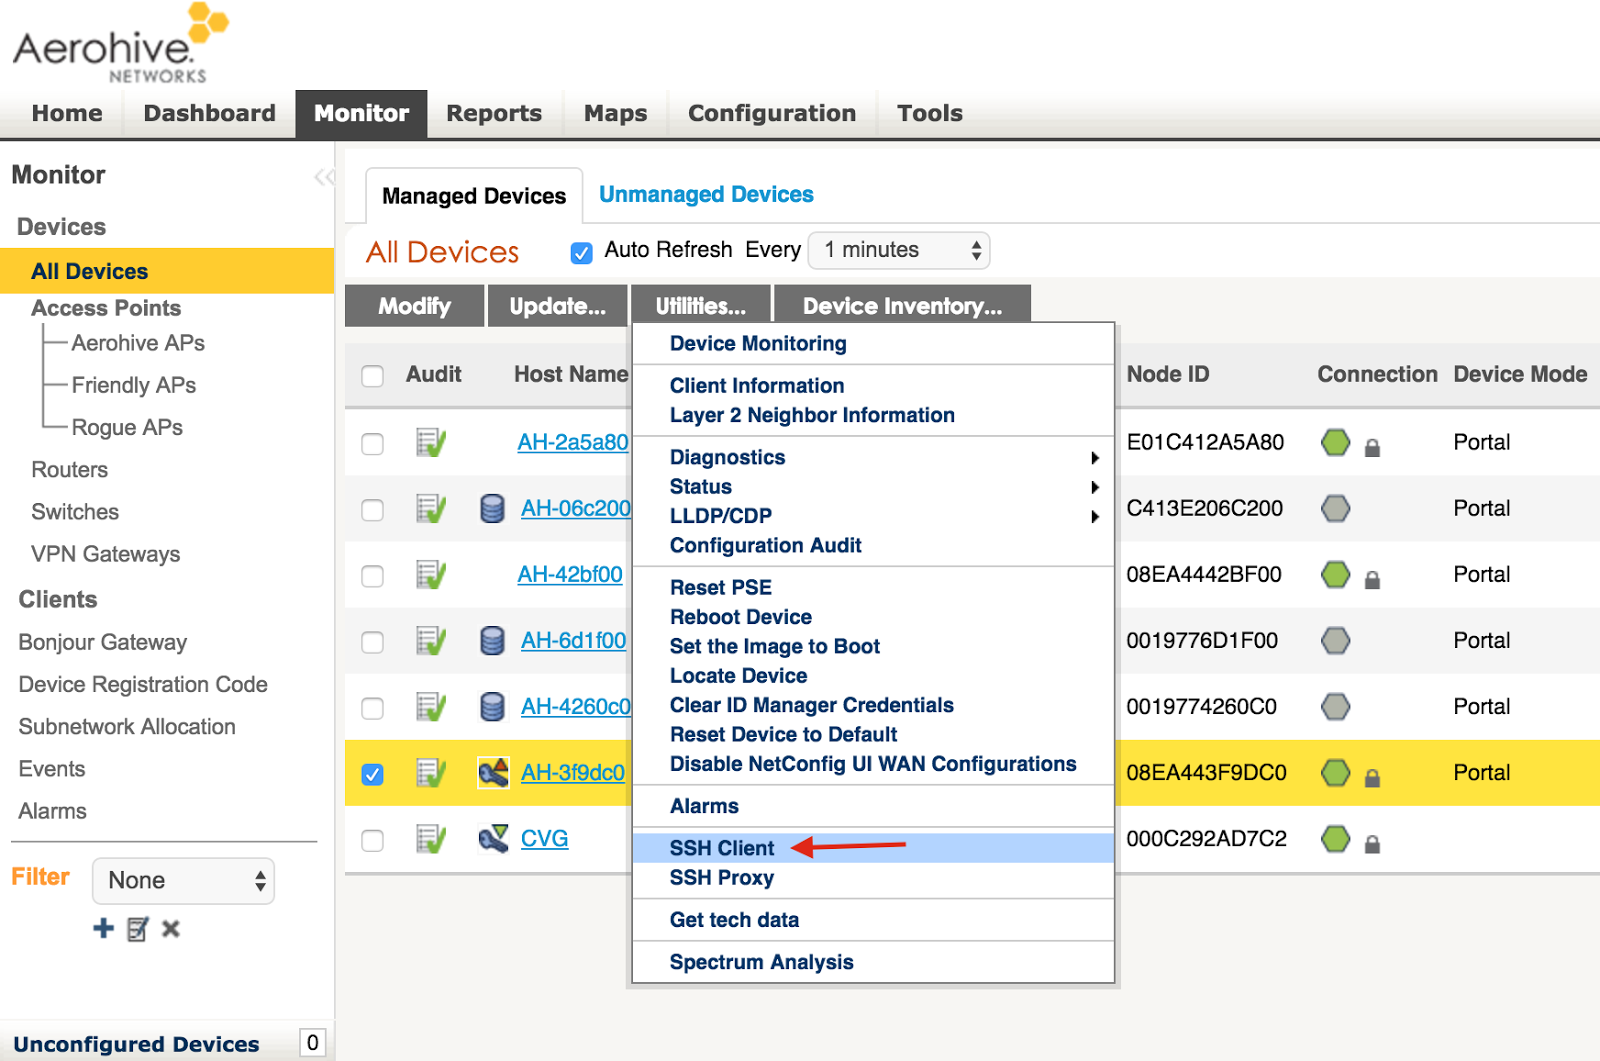Sort by Node ID column header
This screenshot has height=1061, width=1600.
pyautogui.click(x=1168, y=374)
